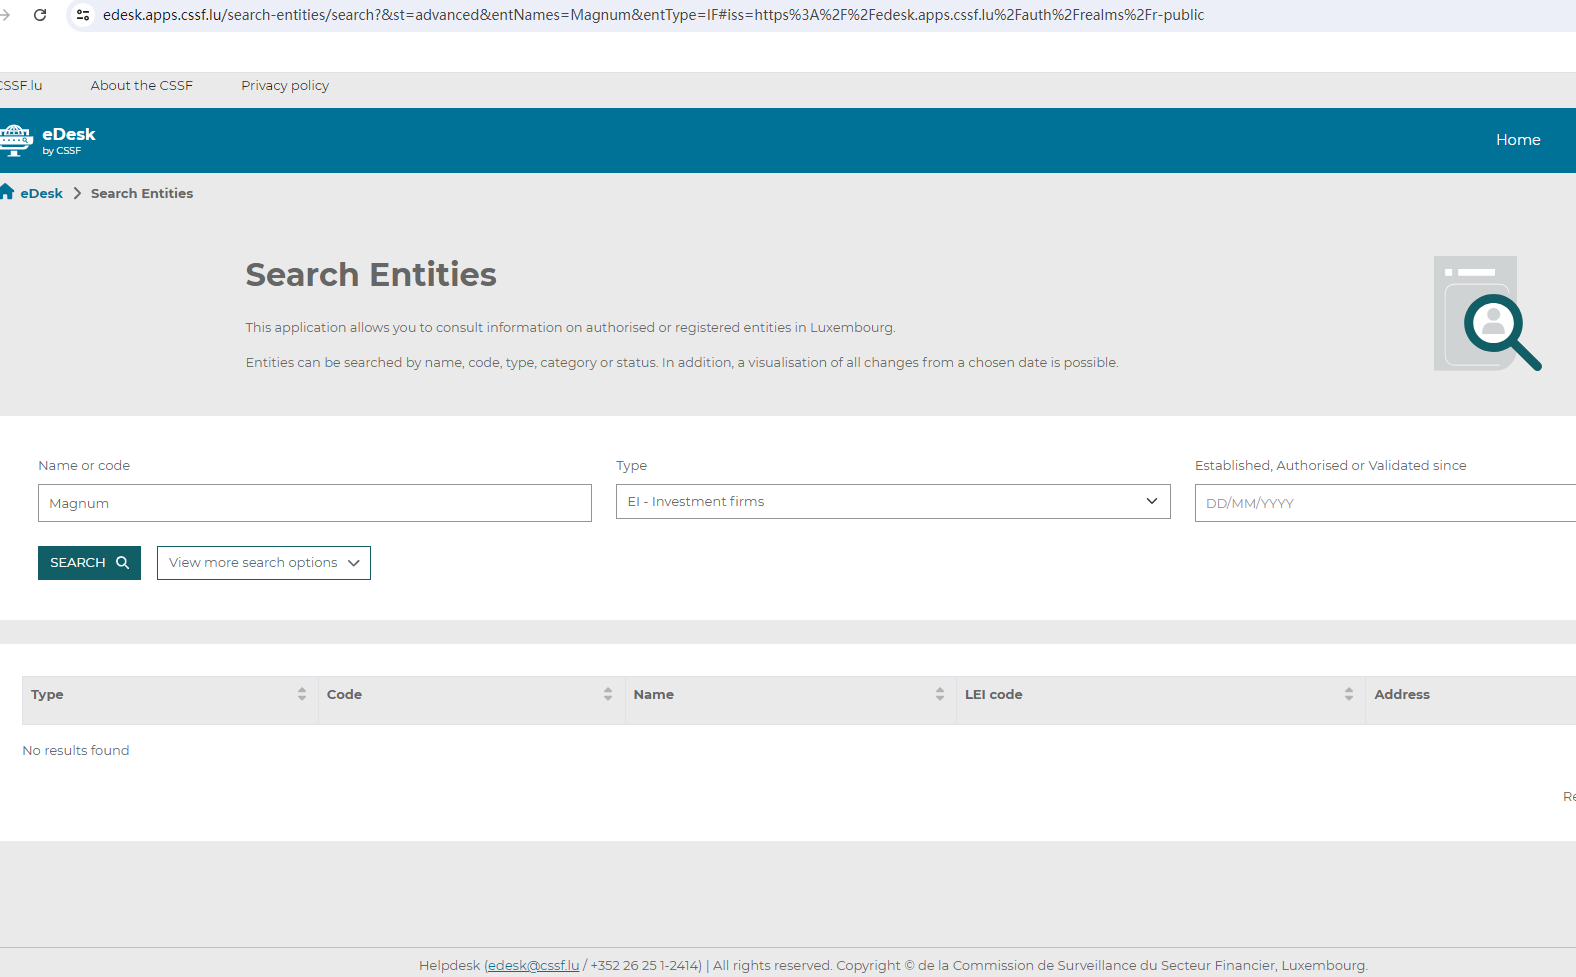Click the browser address bar URL
The height and width of the screenshot is (977, 1576).
653,15
